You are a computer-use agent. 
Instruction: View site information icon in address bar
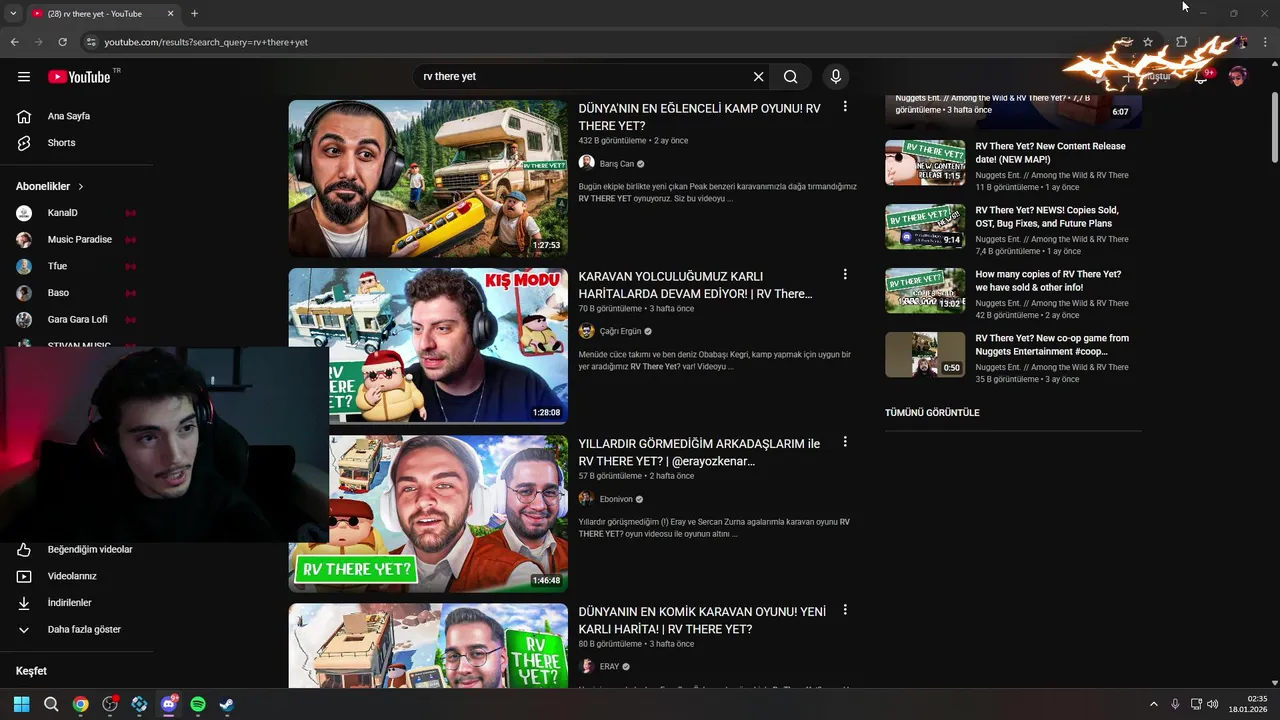click(x=91, y=42)
